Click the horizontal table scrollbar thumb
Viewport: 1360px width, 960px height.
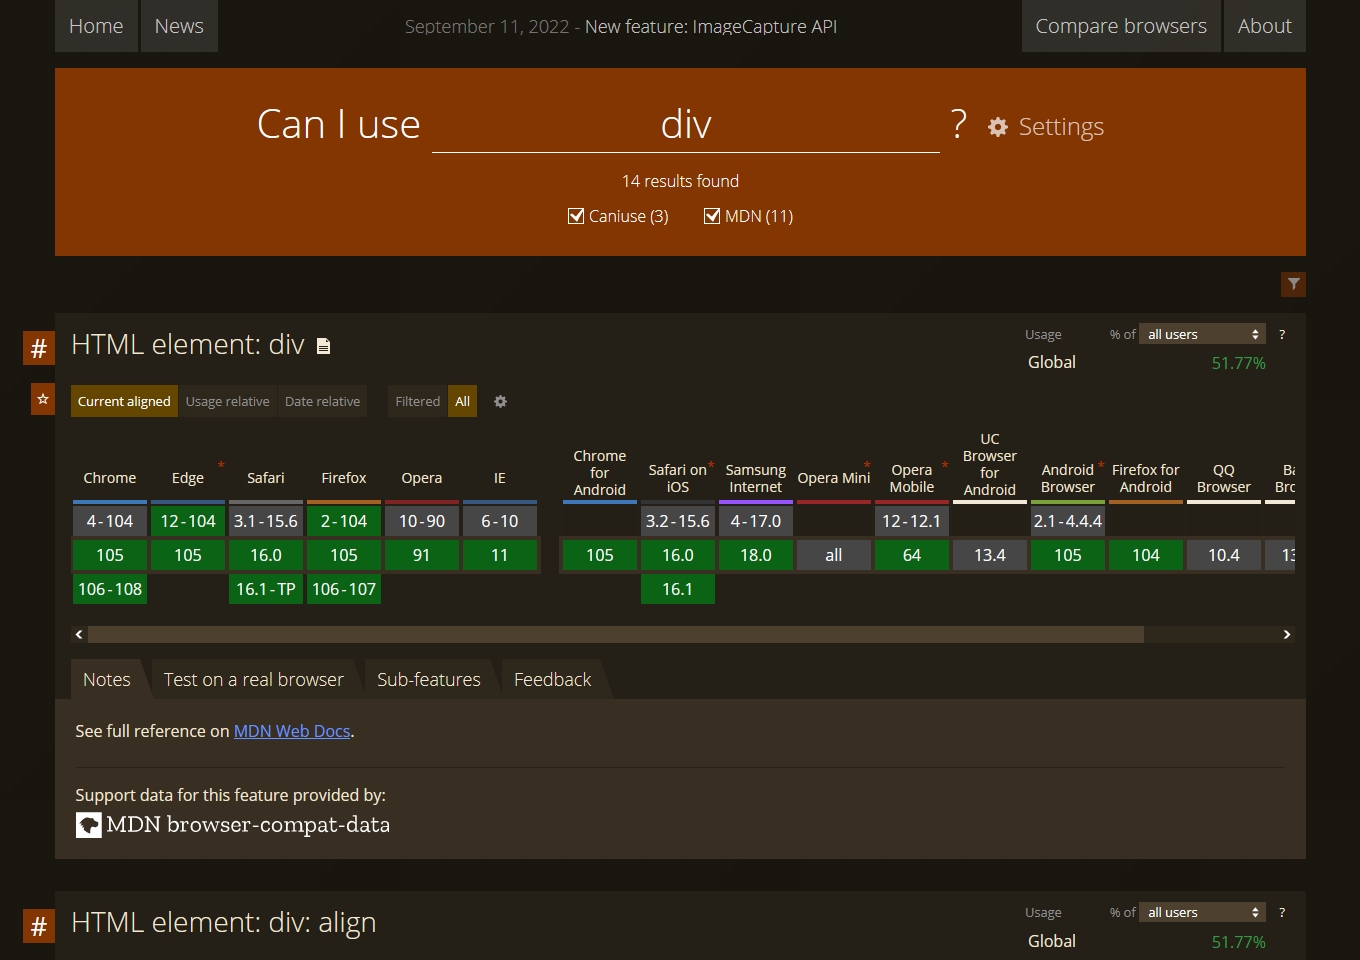(x=616, y=634)
